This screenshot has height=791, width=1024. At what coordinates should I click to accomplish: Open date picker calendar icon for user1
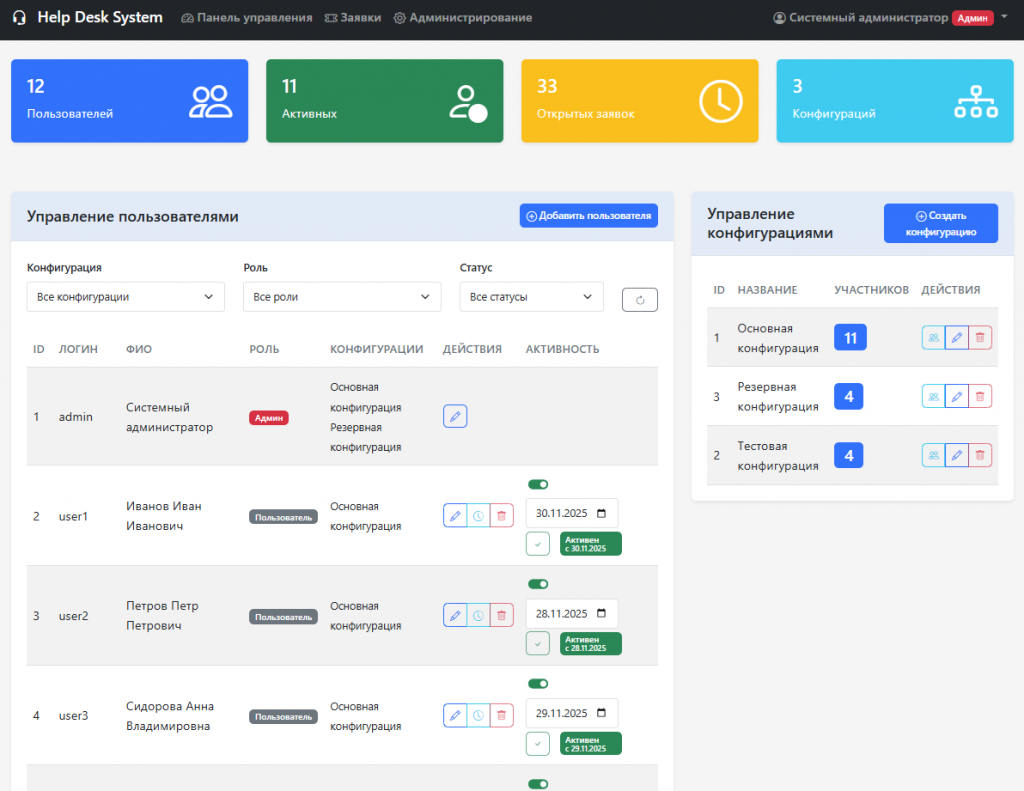(x=601, y=513)
